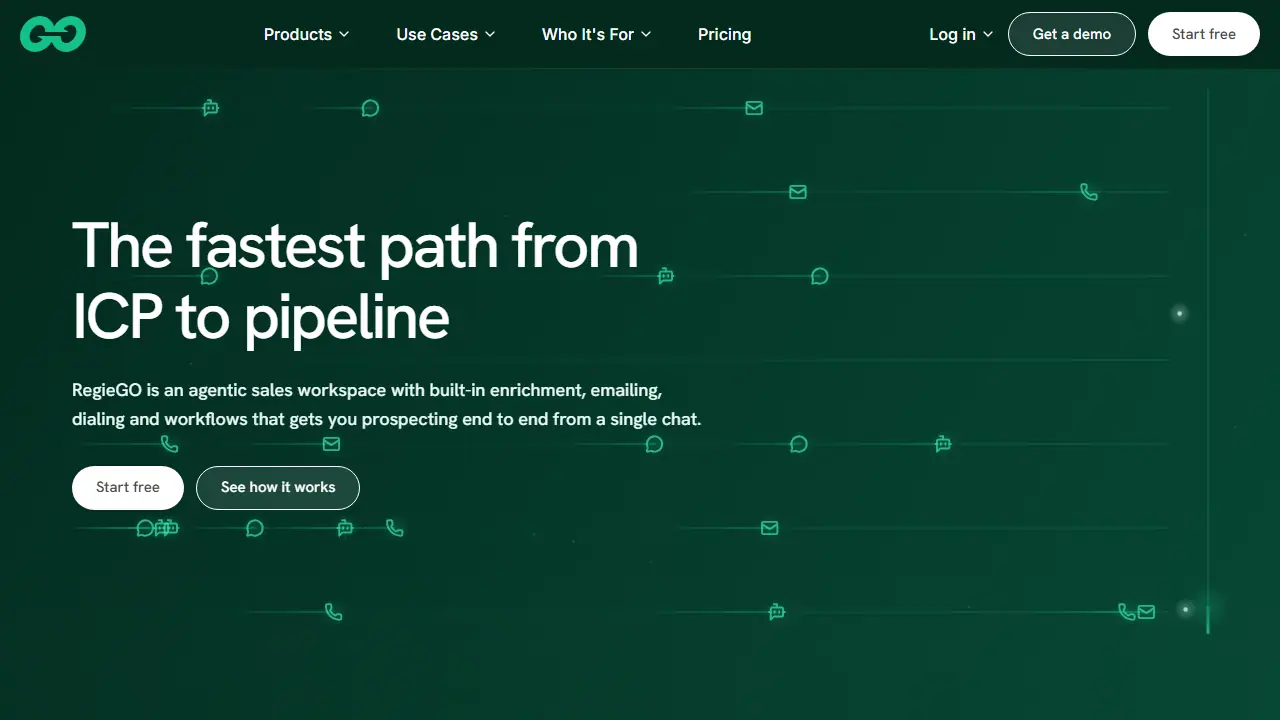Image resolution: width=1280 pixels, height=720 pixels.
Task: Click Start free beside See how it works
Action: point(128,488)
